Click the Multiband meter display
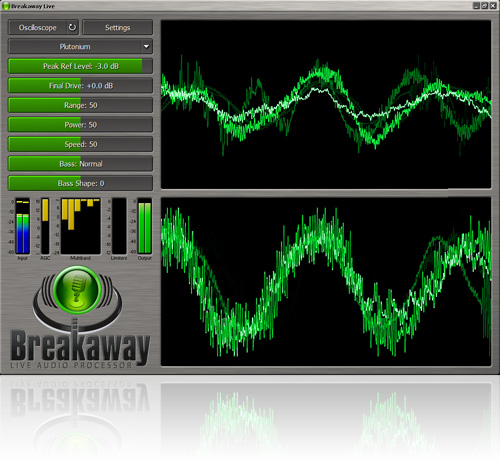 point(80,226)
